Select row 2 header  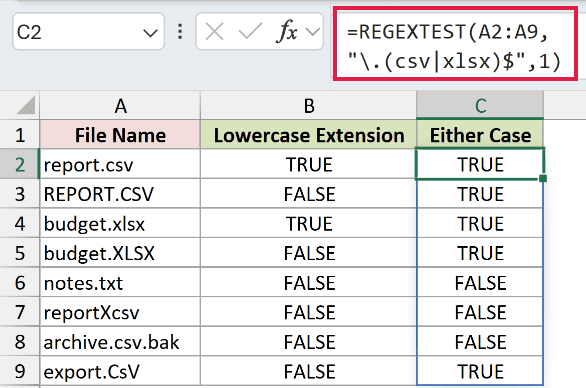pos(20,164)
